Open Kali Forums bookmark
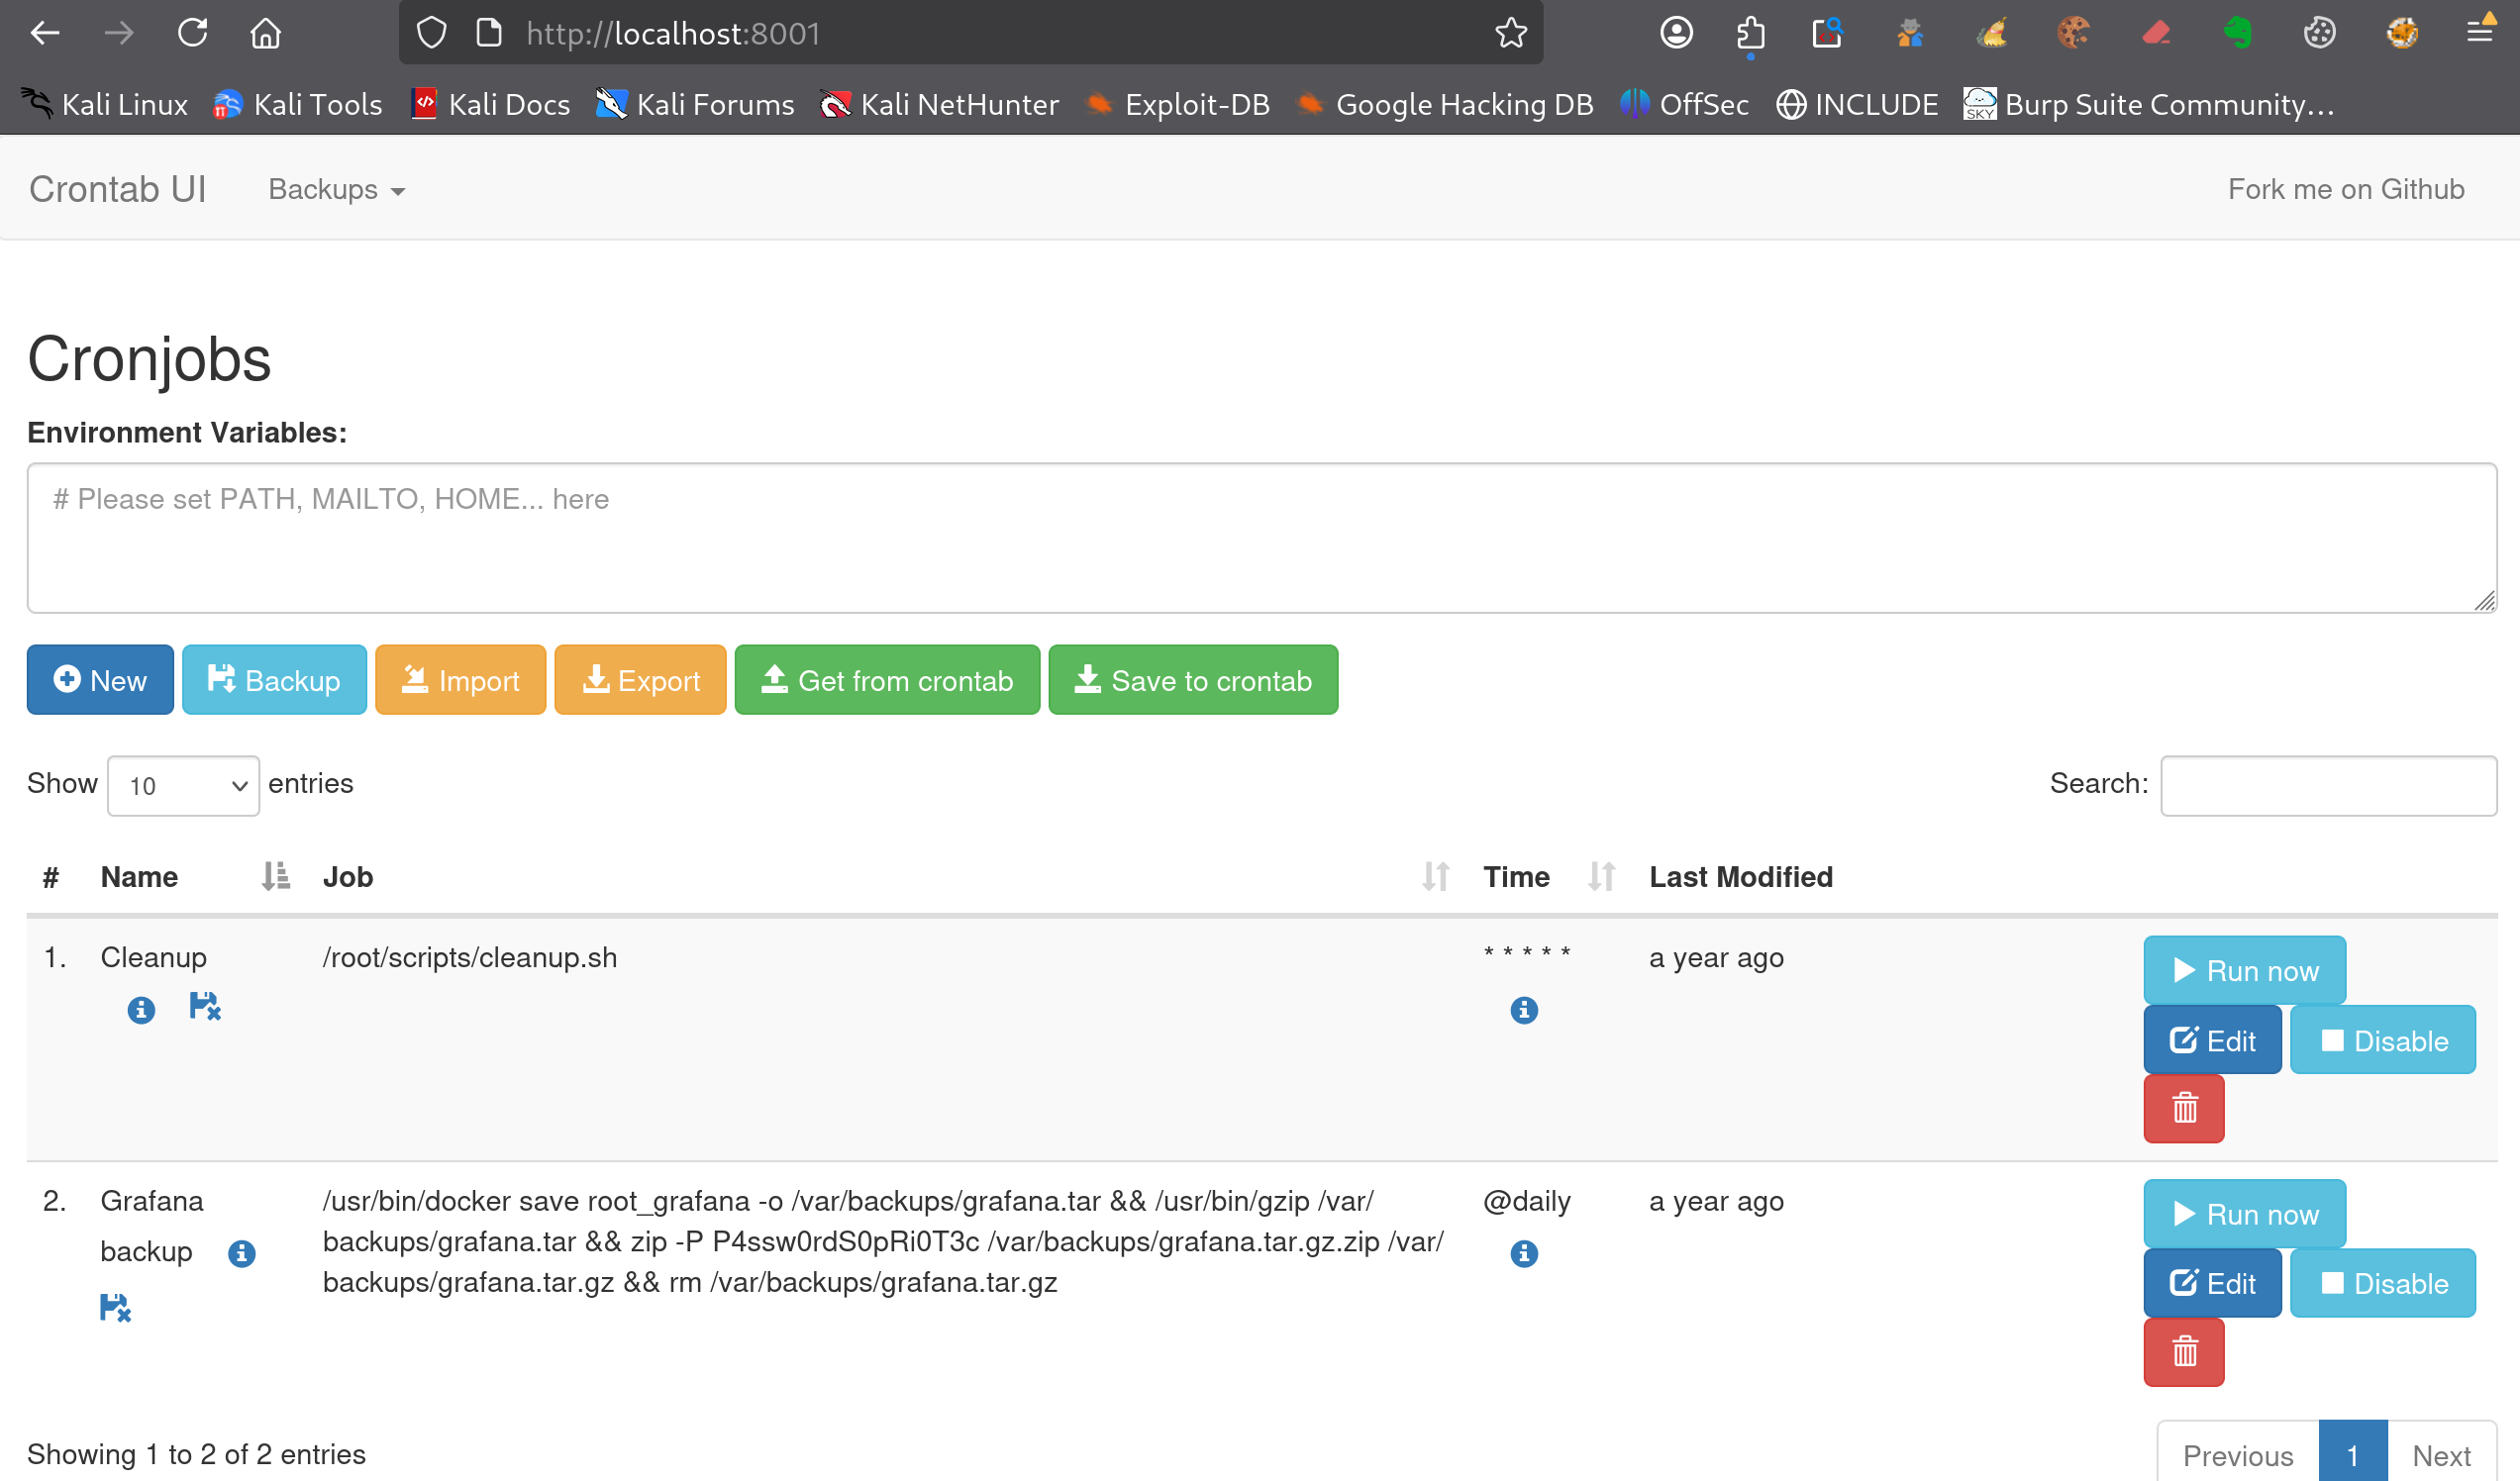 coord(695,104)
